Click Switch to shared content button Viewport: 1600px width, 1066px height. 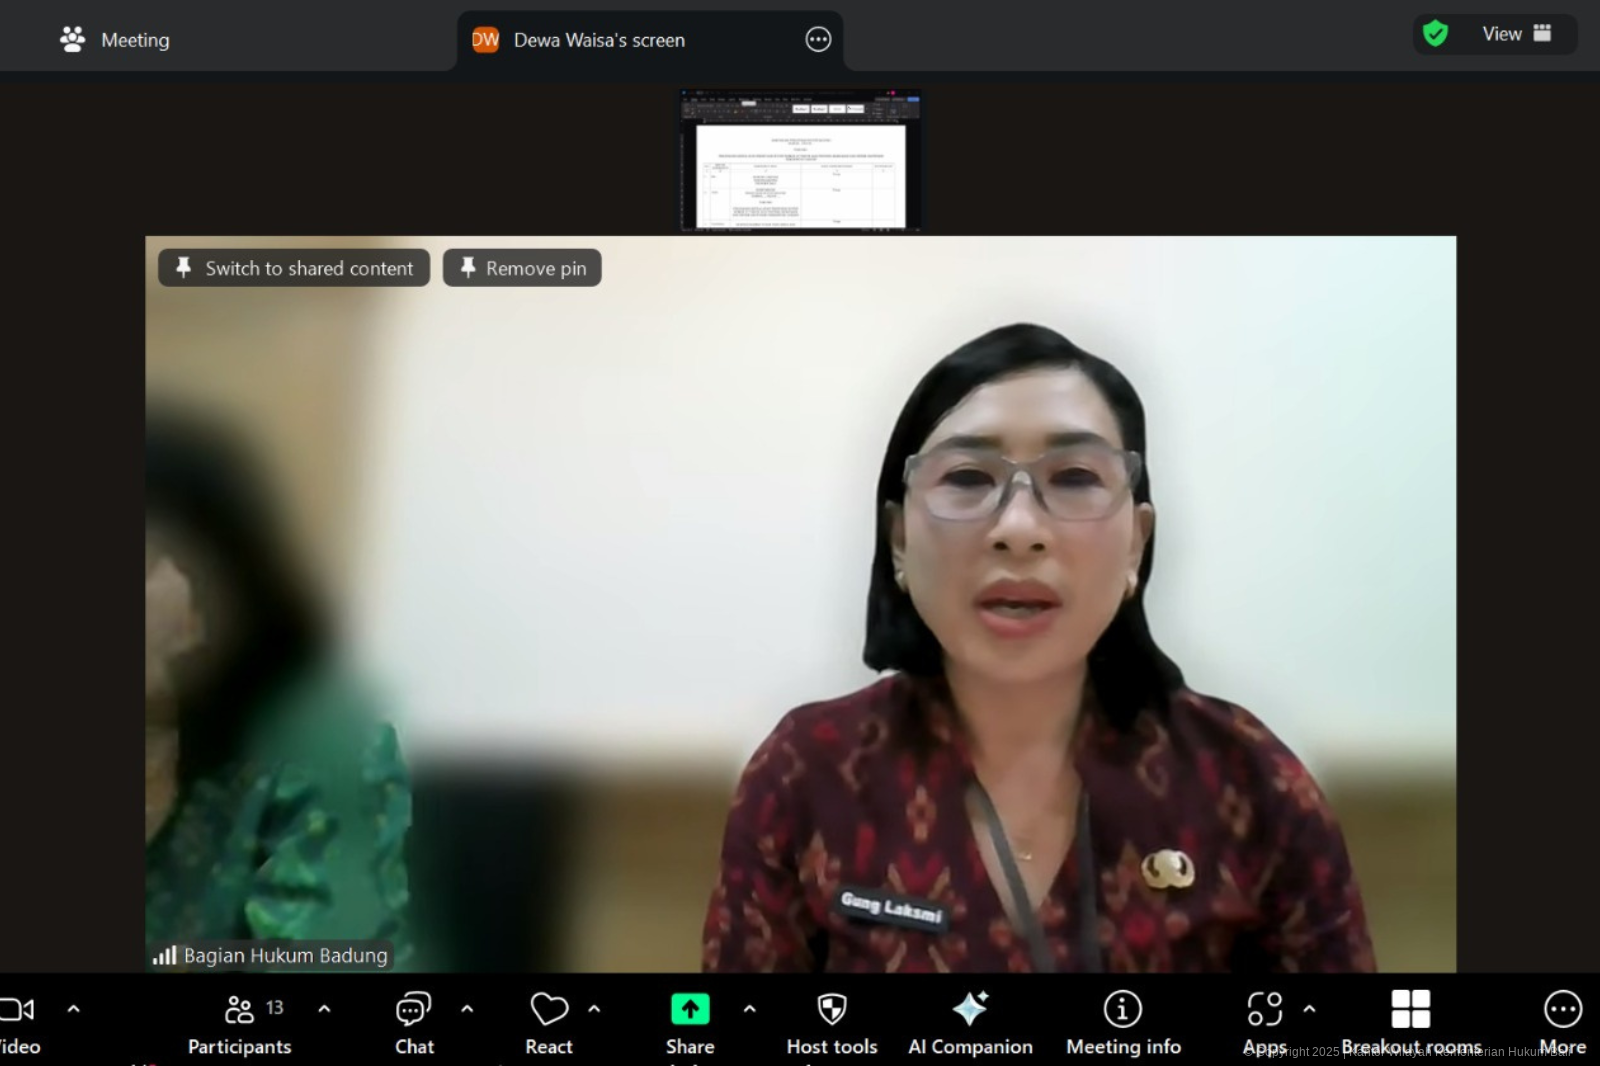294,268
